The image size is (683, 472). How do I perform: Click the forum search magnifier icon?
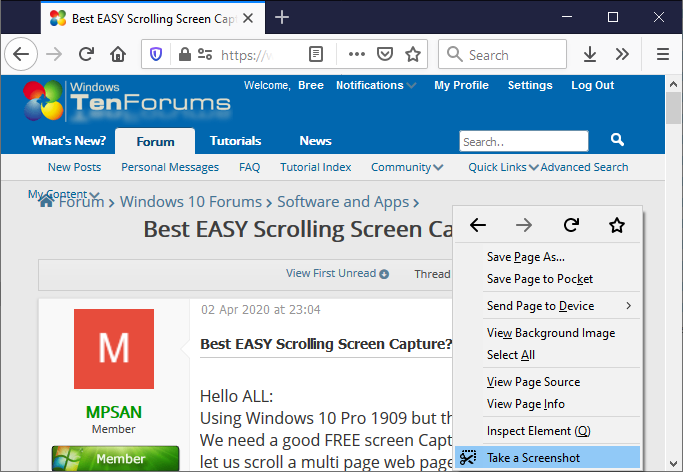tap(617, 140)
